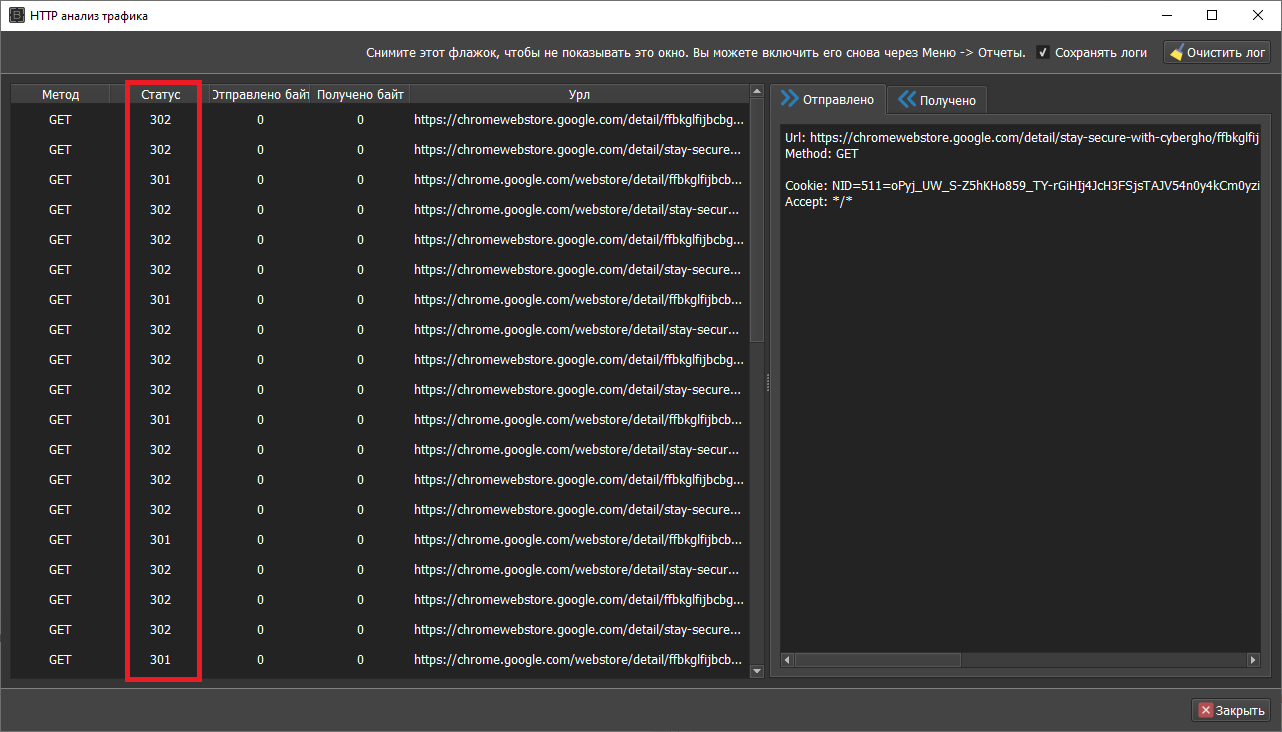The height and width of the screenshot is (732, 1282).
Task: Click the red X icon on Закрыть
Action: pyautogui.click(x=1205, y=710)
